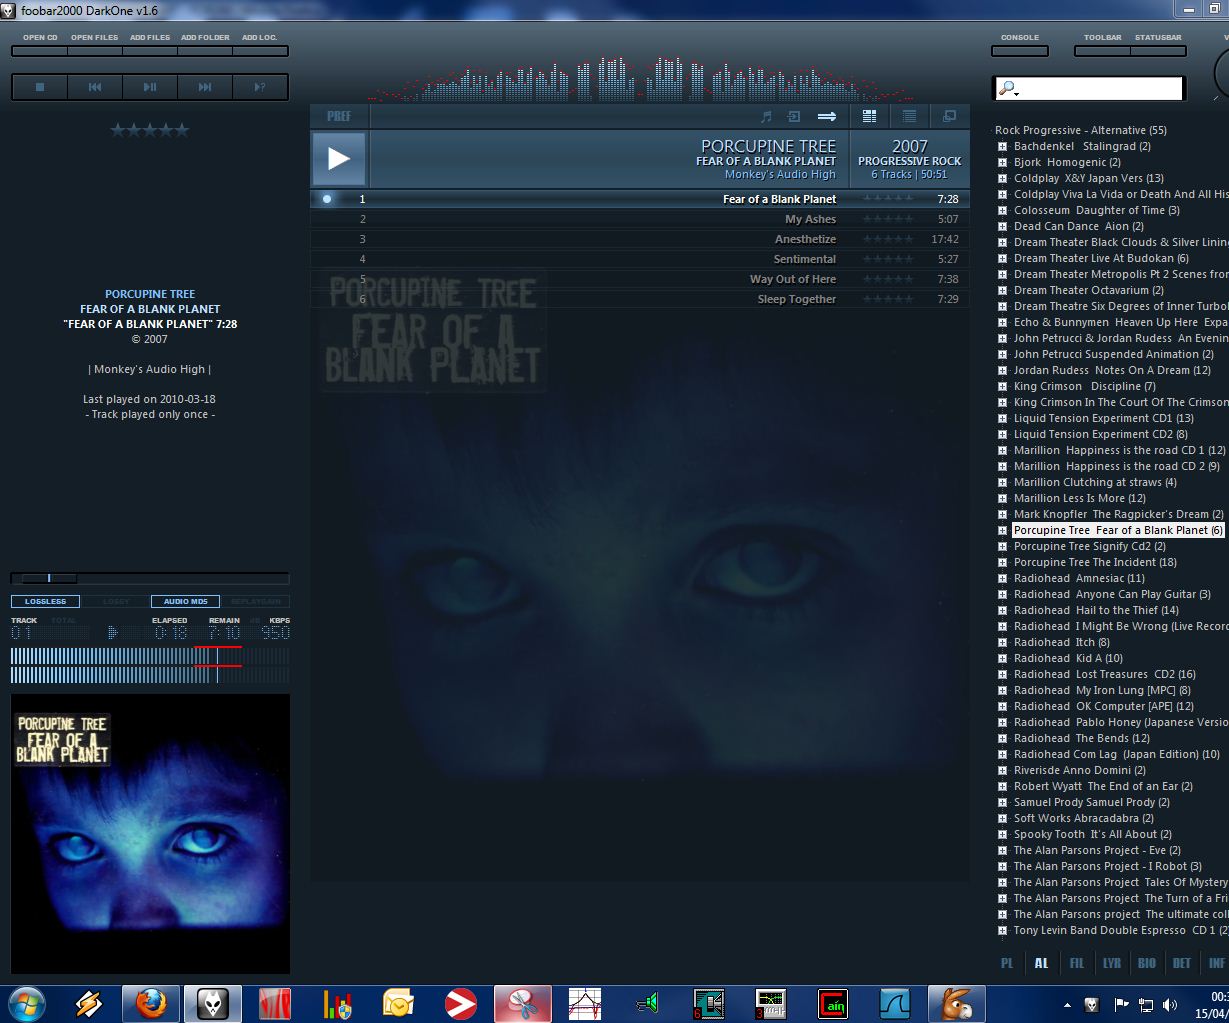This screenshot has width=1229, height=1023.
Task: Click the music note icon in the playlist header
Action: pyautogui.click(x=767, y=116)
